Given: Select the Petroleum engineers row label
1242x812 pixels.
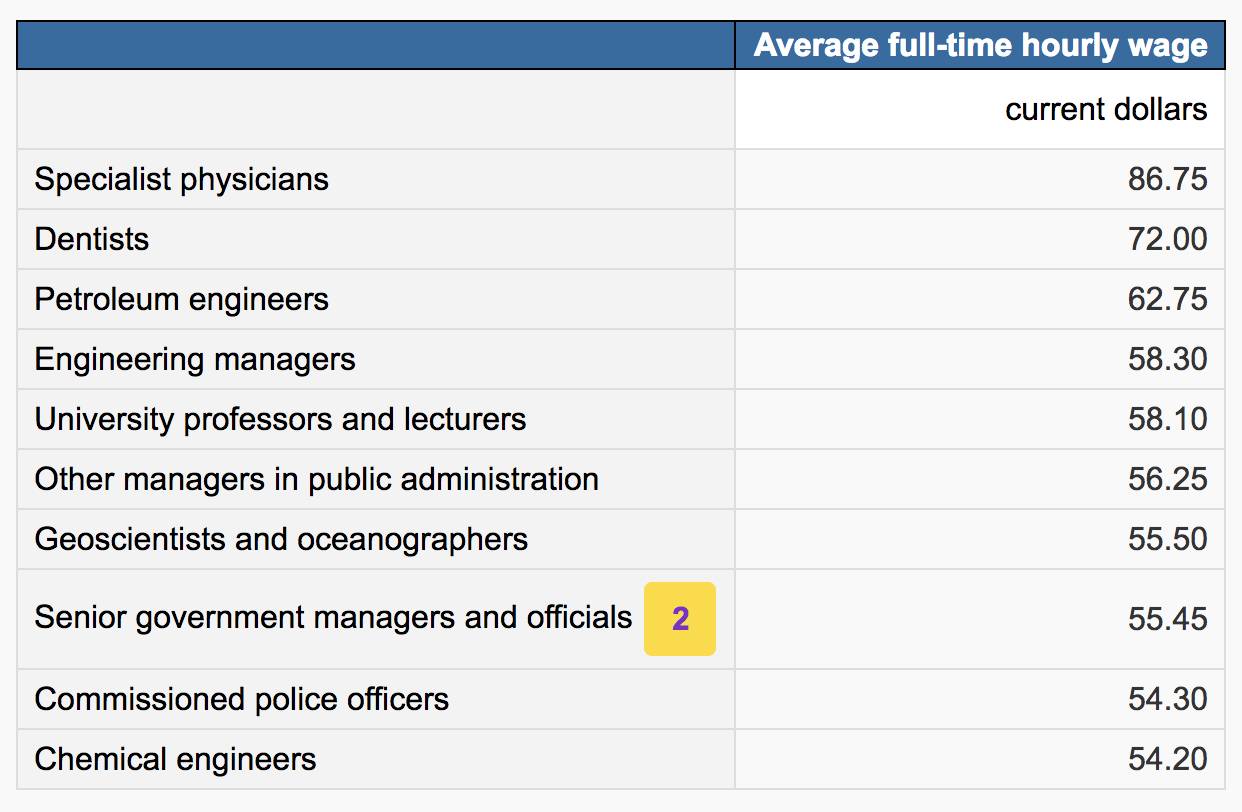Looking at the screenshot, I should (181, 300).
